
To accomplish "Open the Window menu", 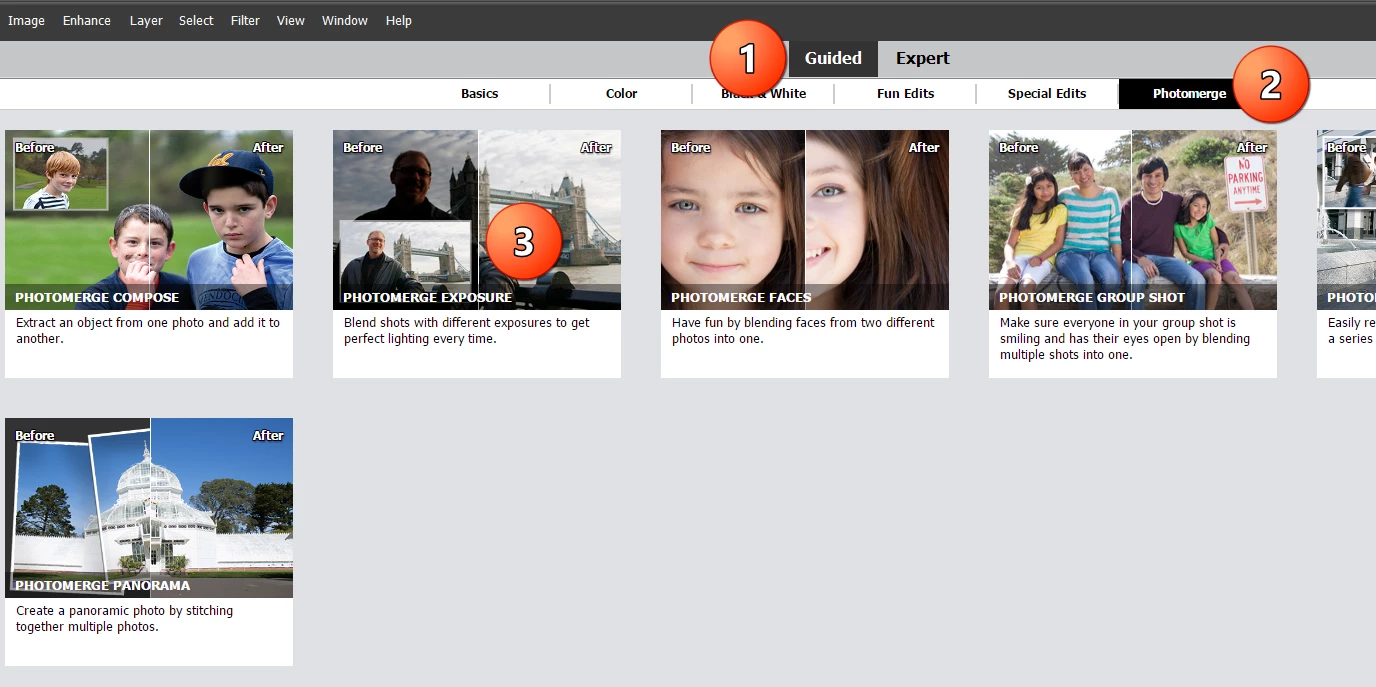I will click(x=345, y=20).
